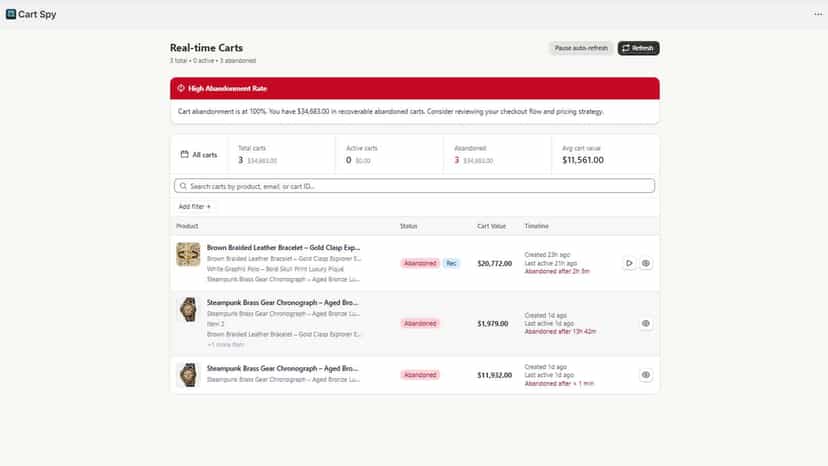Click the search magnifier icon
Screen dimensions: 828x466
pyautogui.click(x=183, y=186)
